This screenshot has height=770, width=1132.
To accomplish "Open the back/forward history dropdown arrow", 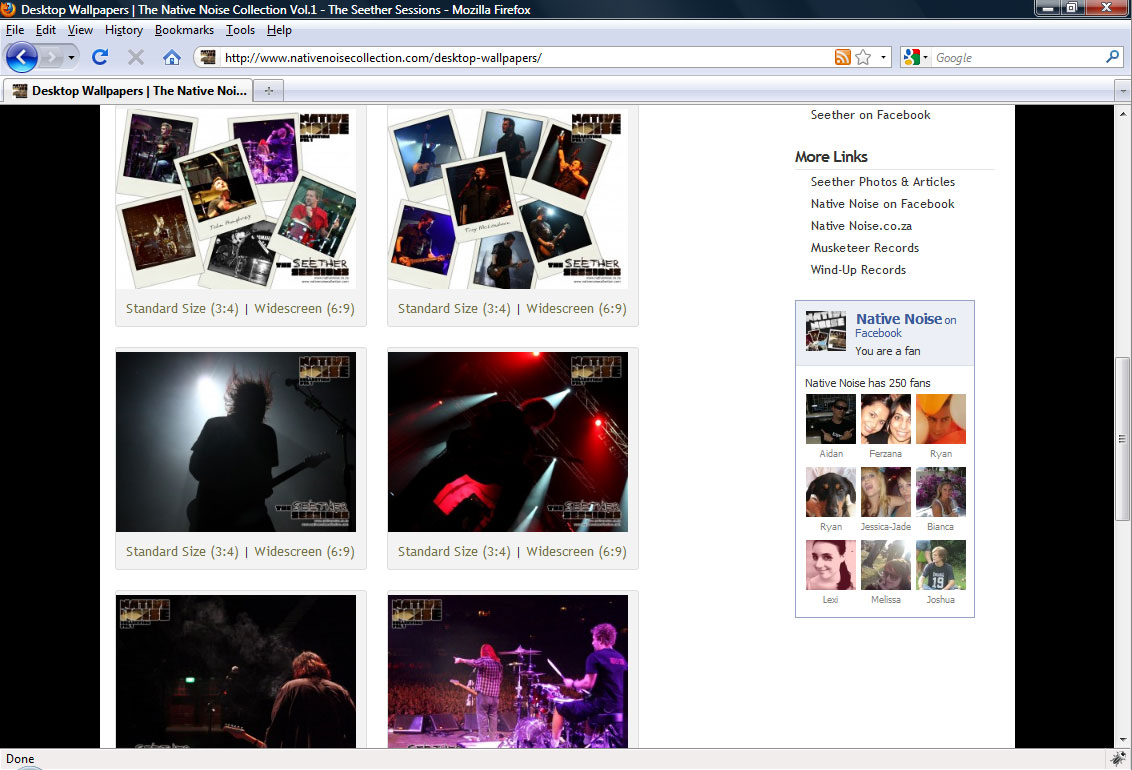I will click(x=71, y=58).
